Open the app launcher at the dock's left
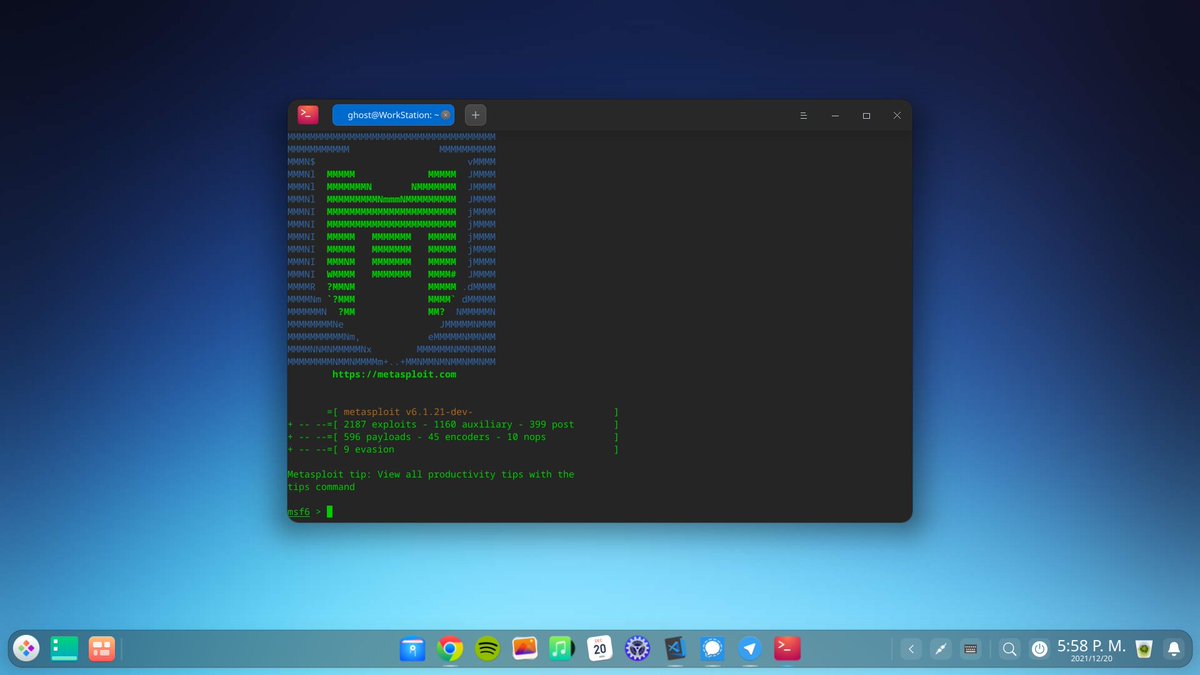The height and width of the screenshot is (675, 1200). pyautogui.click(x=25, y=648)
